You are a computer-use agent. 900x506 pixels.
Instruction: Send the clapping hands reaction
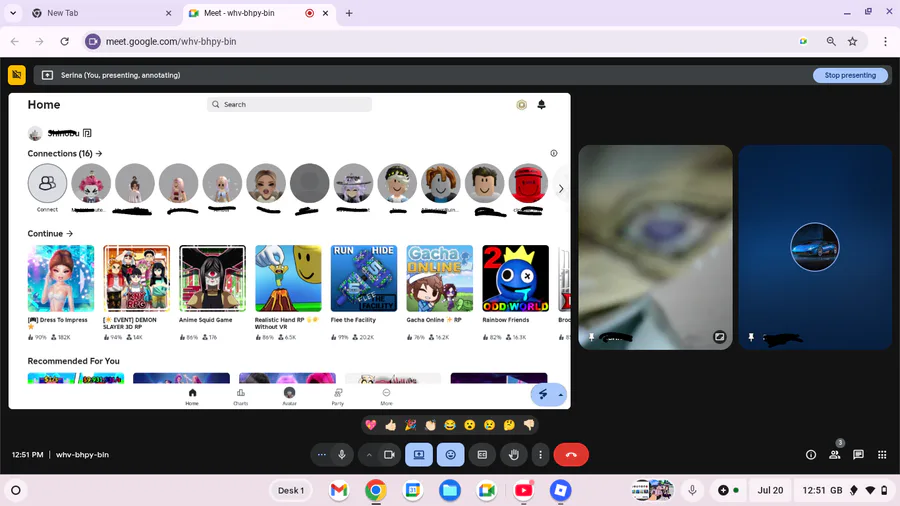(430, 425)
